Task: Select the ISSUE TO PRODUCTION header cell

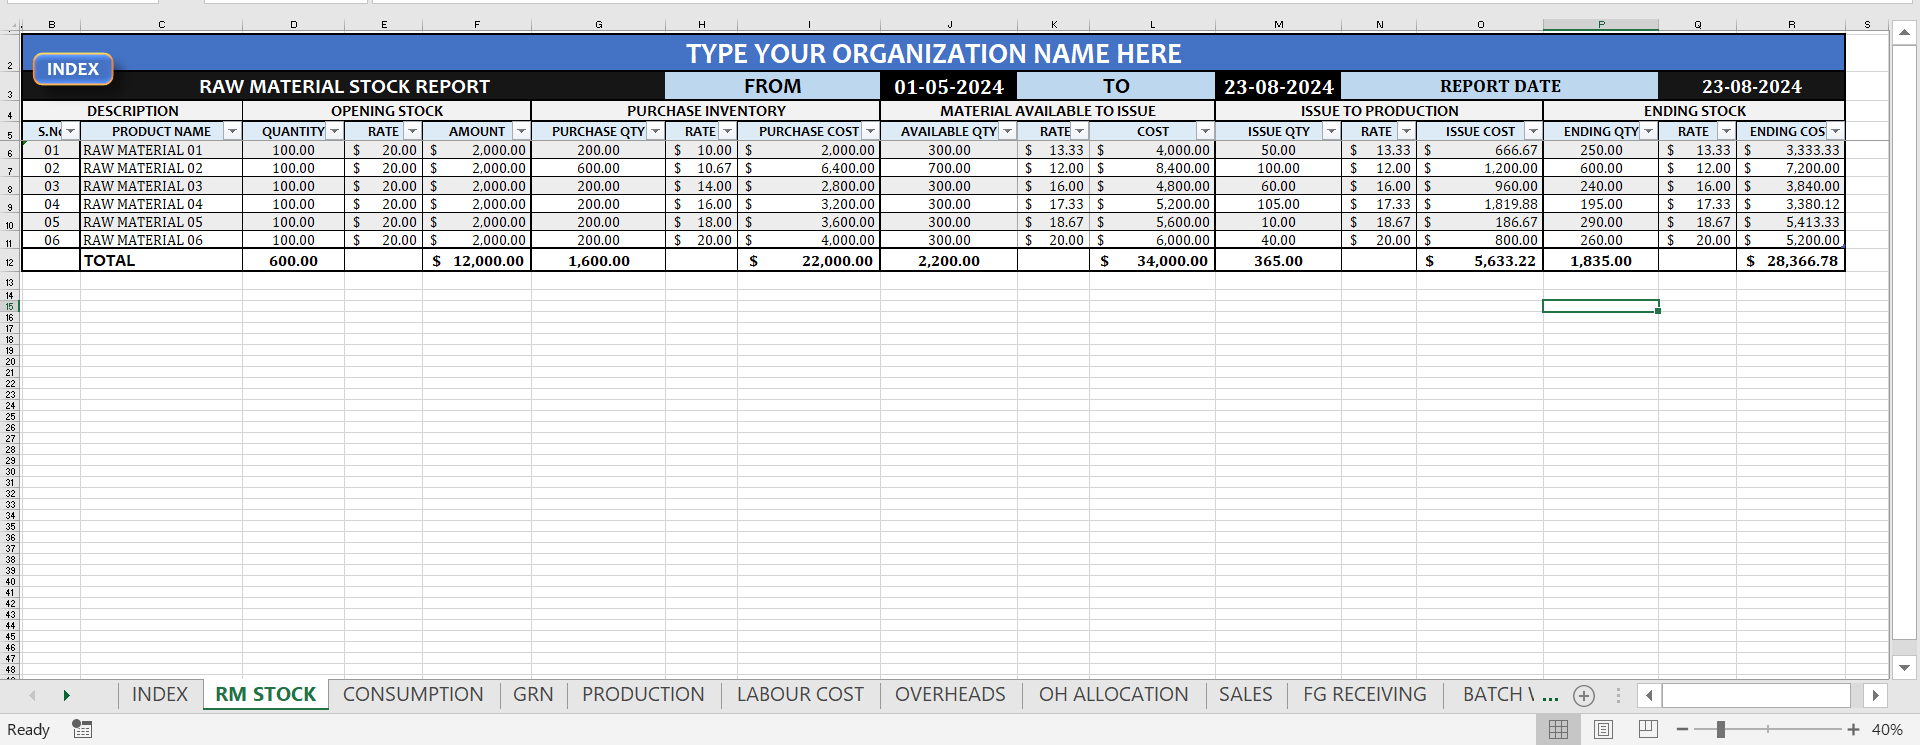Action: 1379,111
